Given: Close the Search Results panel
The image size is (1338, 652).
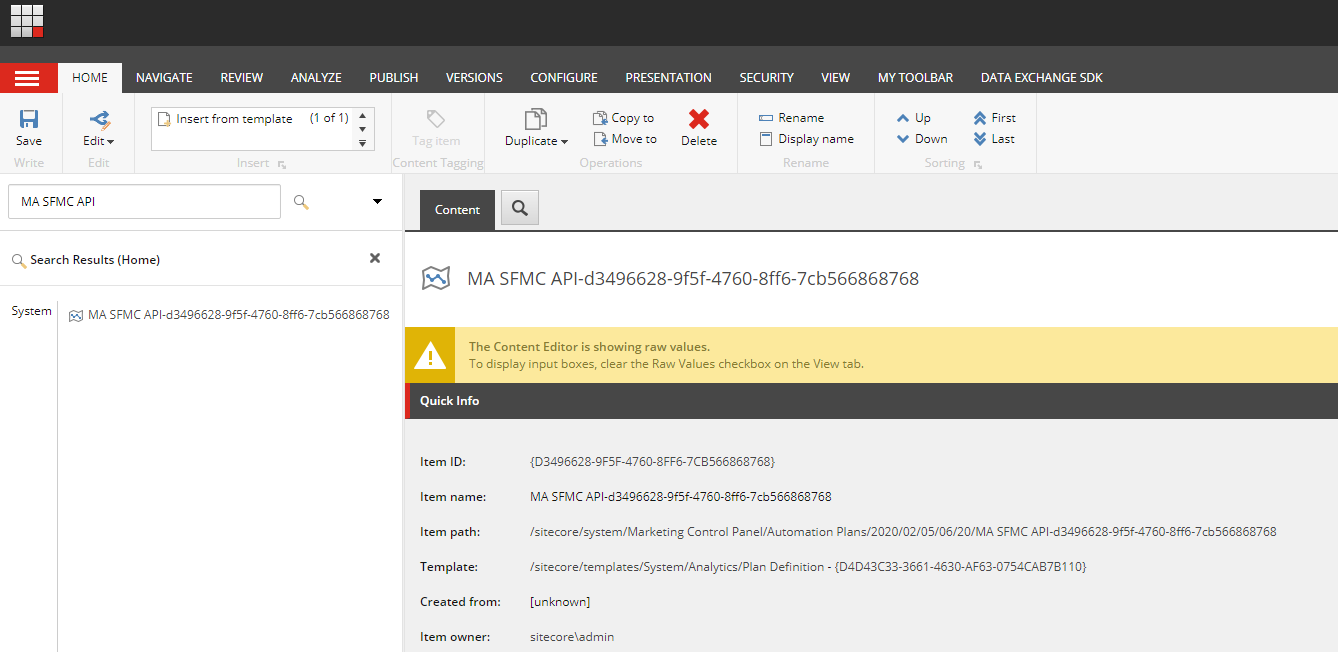Looking at the screenshot, I should [x=375, y=257].
